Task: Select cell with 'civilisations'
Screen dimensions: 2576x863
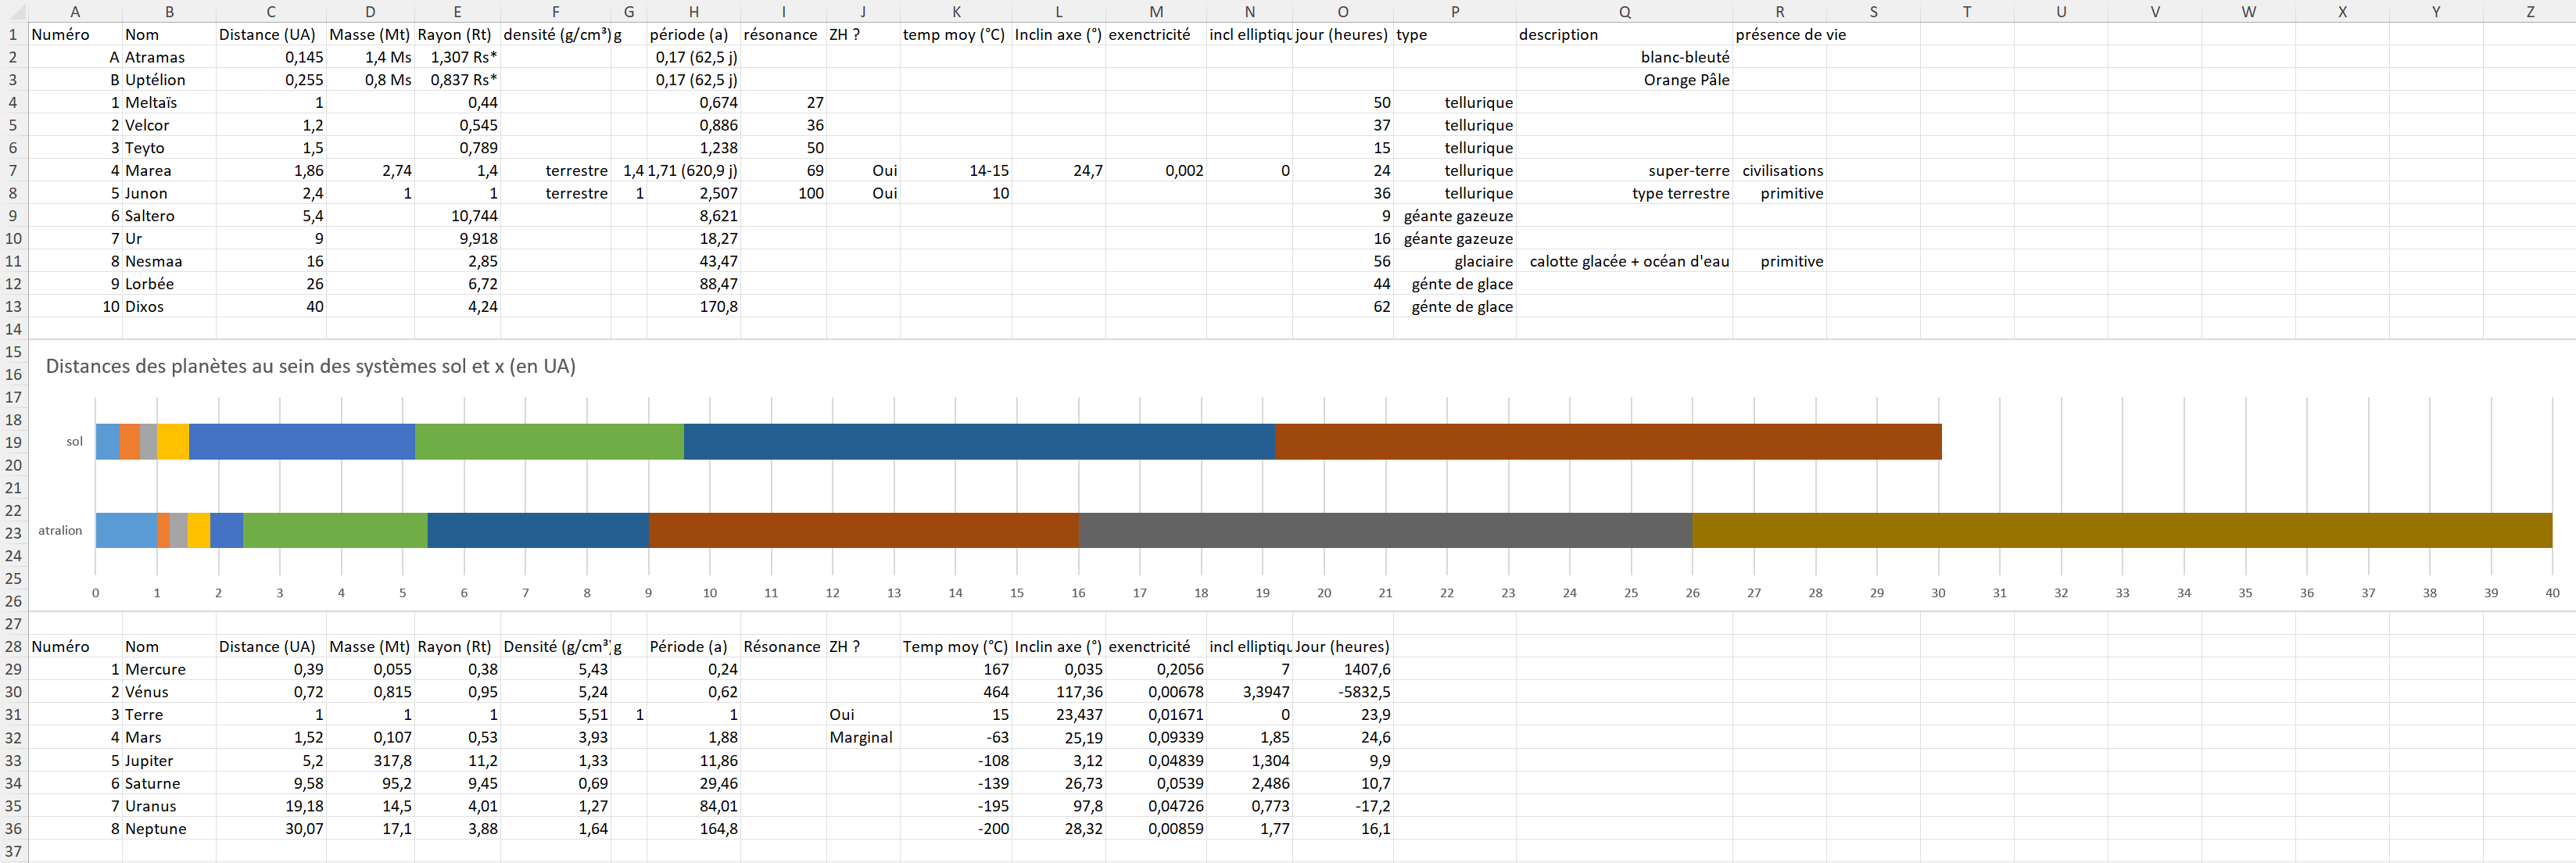Action: (1782, 171)
